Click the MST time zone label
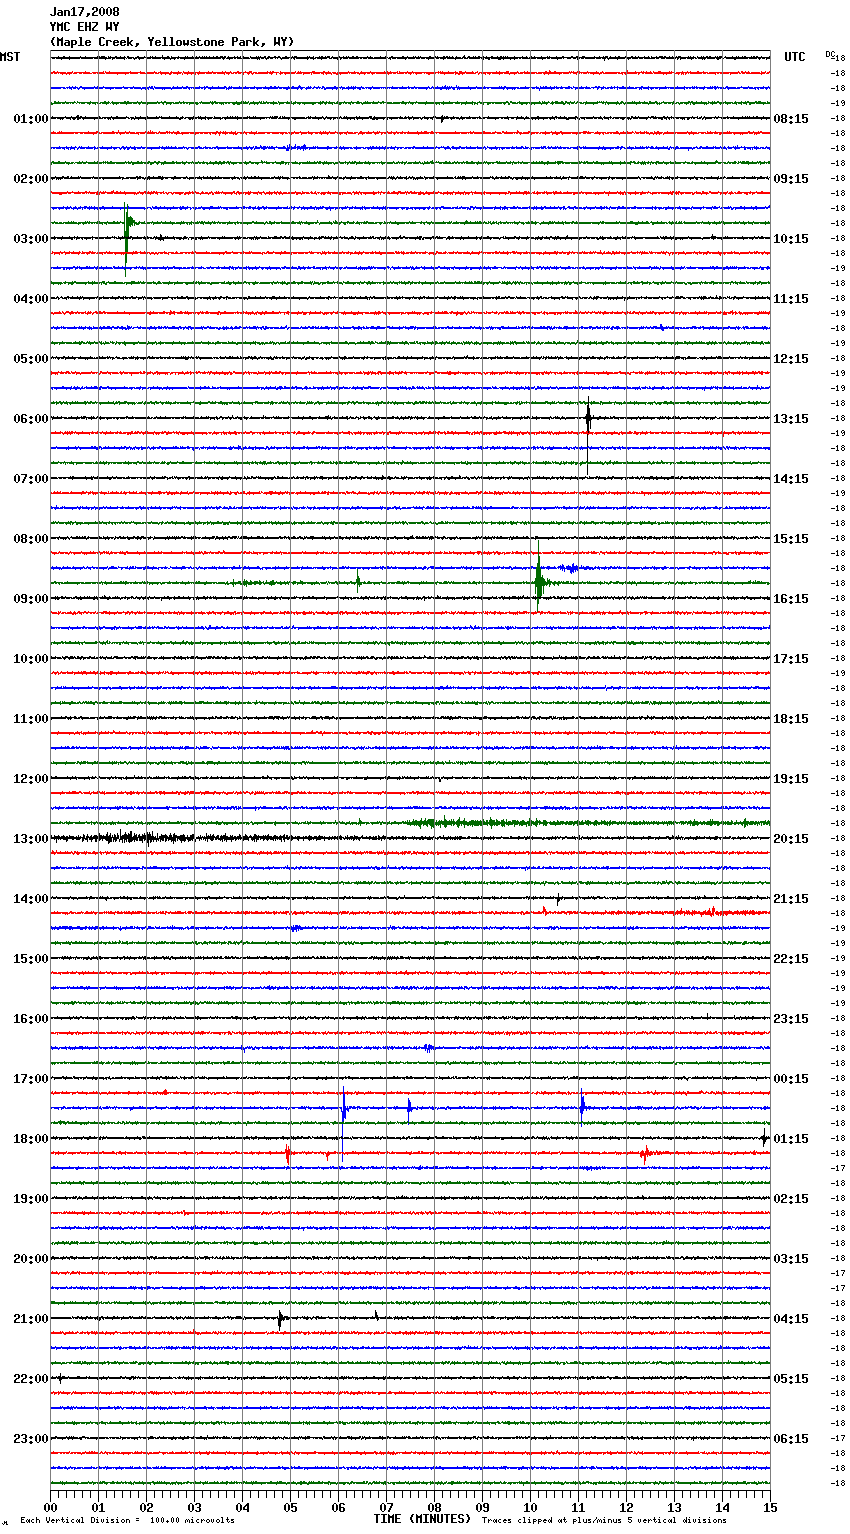The image size is (850, 1534). pos(10,57)
